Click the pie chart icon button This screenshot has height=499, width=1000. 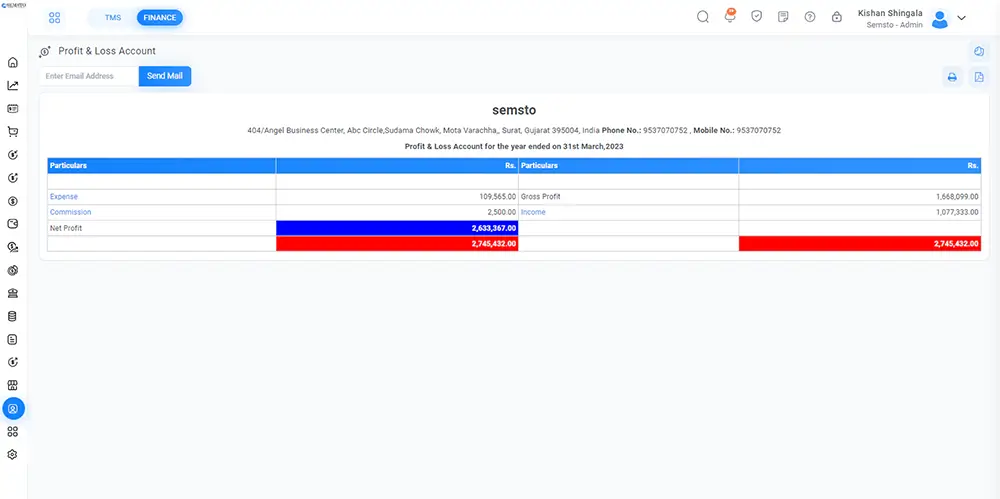(979, 51)
